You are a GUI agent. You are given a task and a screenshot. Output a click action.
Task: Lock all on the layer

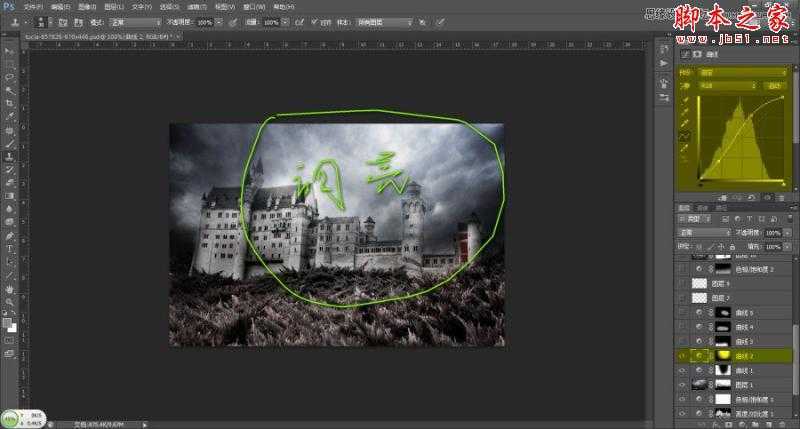click(x=733, y=246)
